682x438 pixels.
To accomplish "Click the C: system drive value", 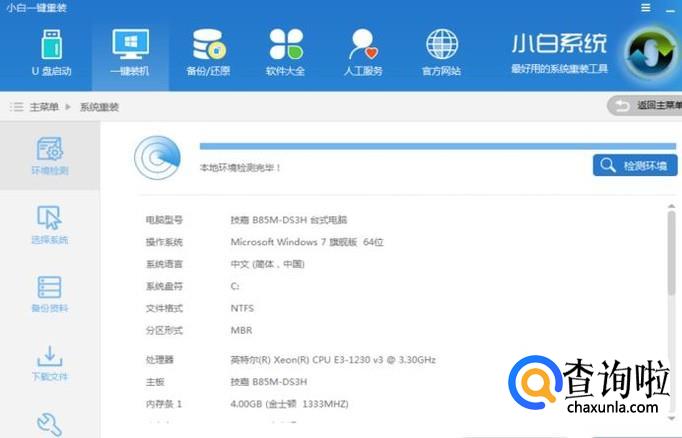I will coord(235,286).
